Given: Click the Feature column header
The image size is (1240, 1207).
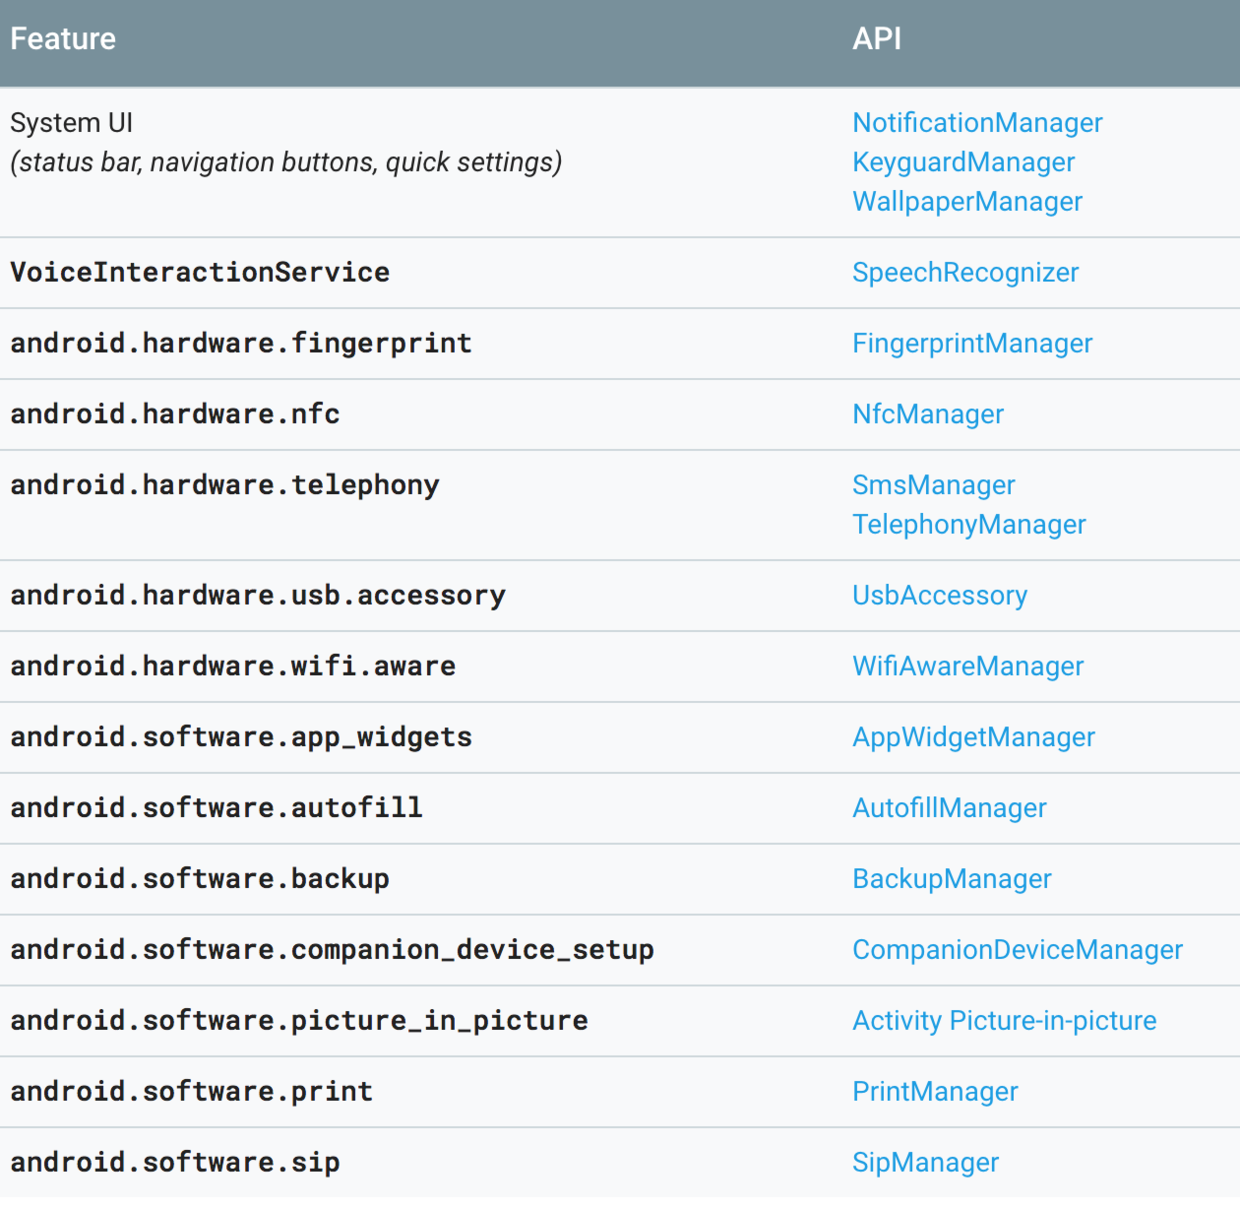Looking at the screenshot, I should click(x=63, y=39).
